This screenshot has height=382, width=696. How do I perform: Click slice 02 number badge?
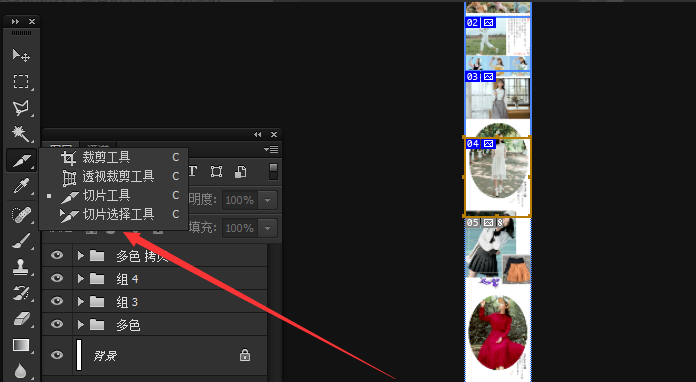click(473, 23)
